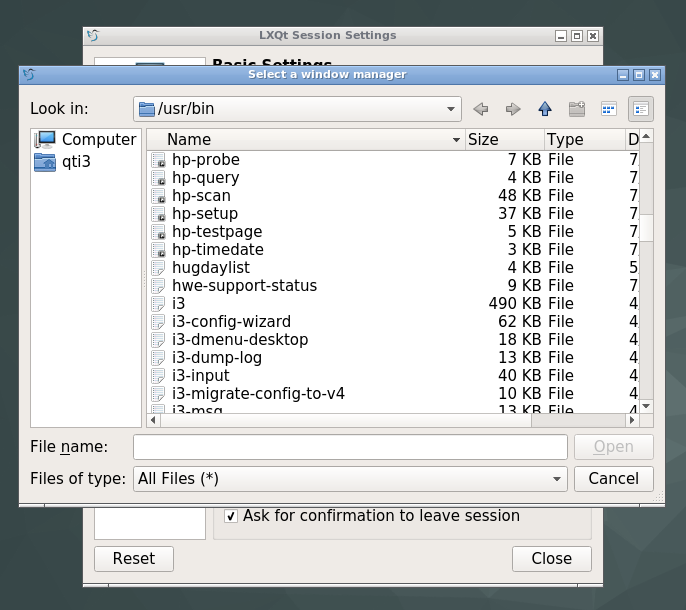Click Close in LXQt Session Settings window
Screen dimensions: 686x610
point(552,559)
